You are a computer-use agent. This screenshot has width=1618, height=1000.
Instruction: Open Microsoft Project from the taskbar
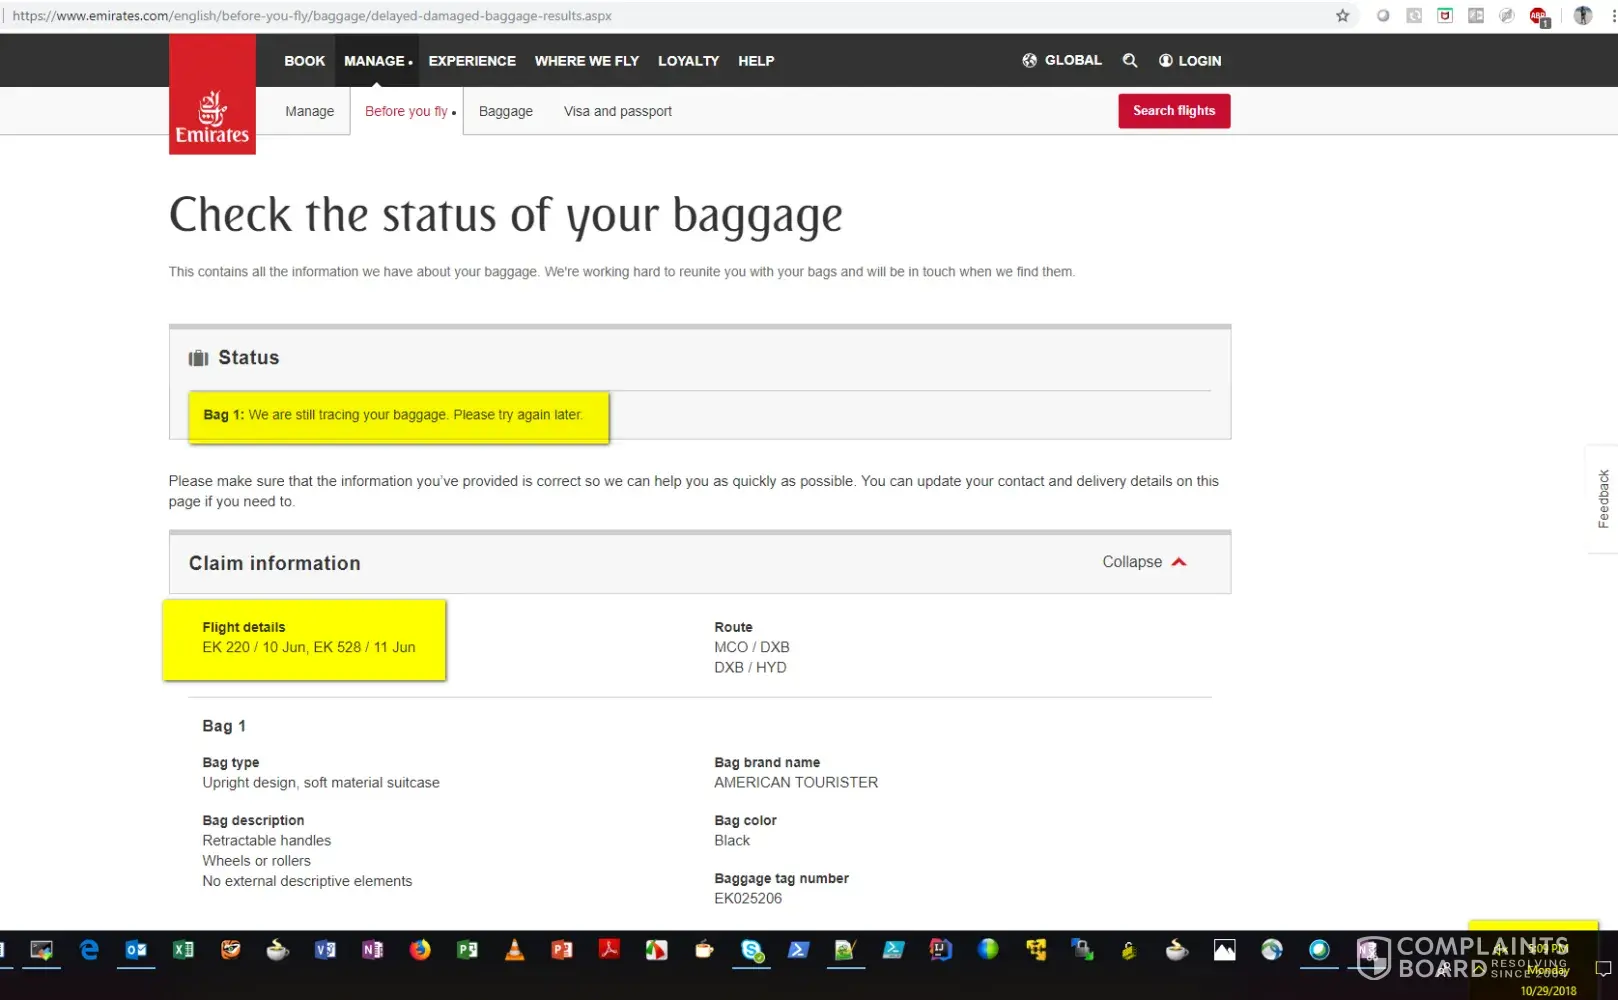tap(467, 950)
